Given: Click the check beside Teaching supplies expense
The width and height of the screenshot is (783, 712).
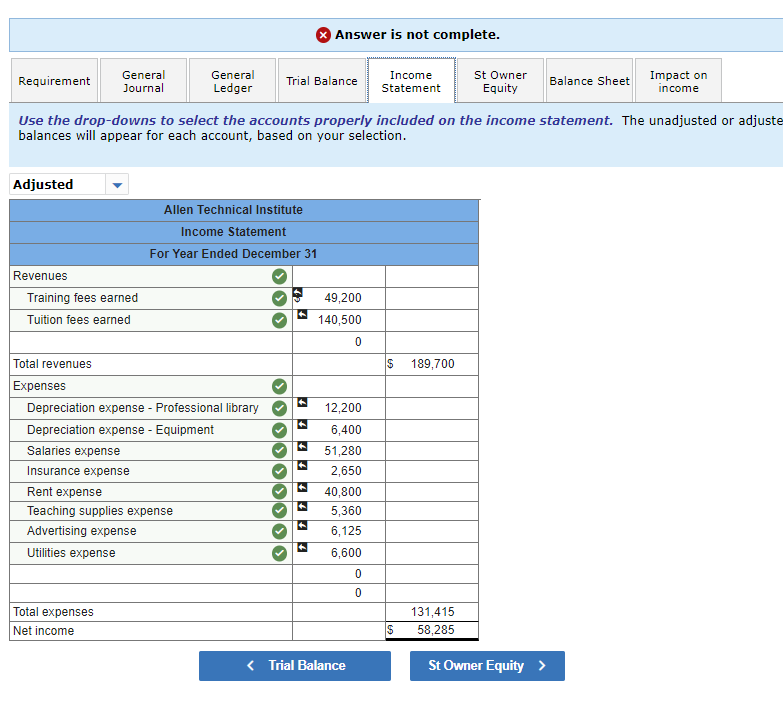Looking at the screenshot, I should (x=279, y=511).
